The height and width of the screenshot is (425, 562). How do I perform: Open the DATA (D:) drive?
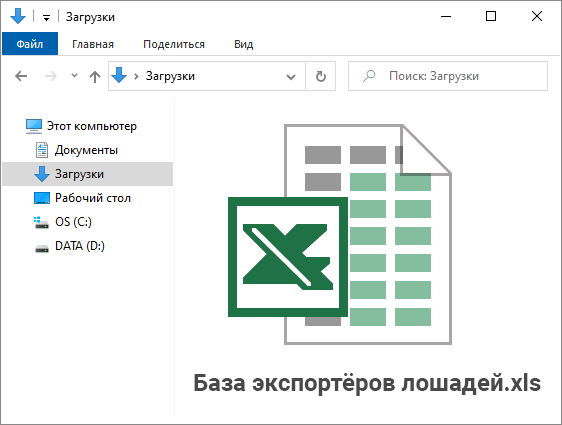pos(80,246)
